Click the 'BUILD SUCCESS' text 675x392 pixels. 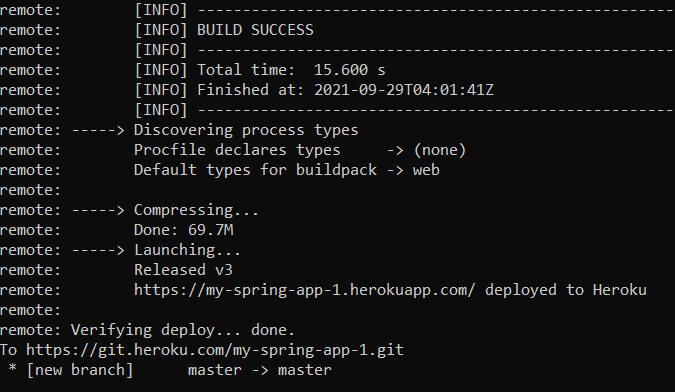click(x=255, y=30)
